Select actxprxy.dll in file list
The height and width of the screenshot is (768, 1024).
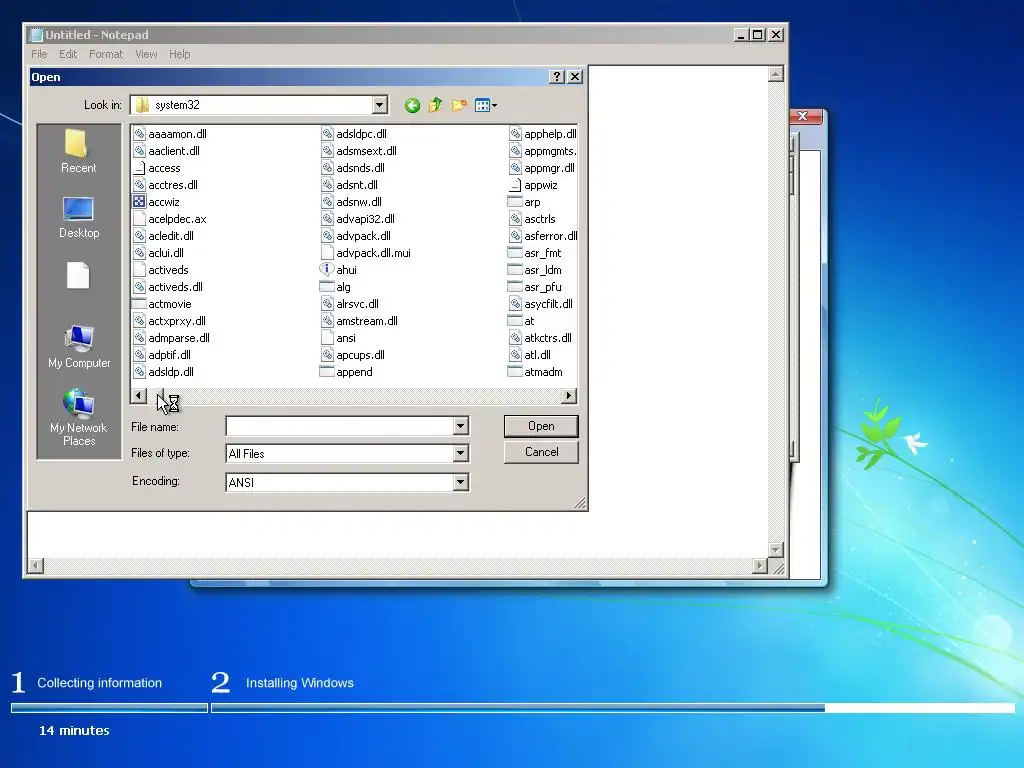pyautogui.click(x=169, y=321)
